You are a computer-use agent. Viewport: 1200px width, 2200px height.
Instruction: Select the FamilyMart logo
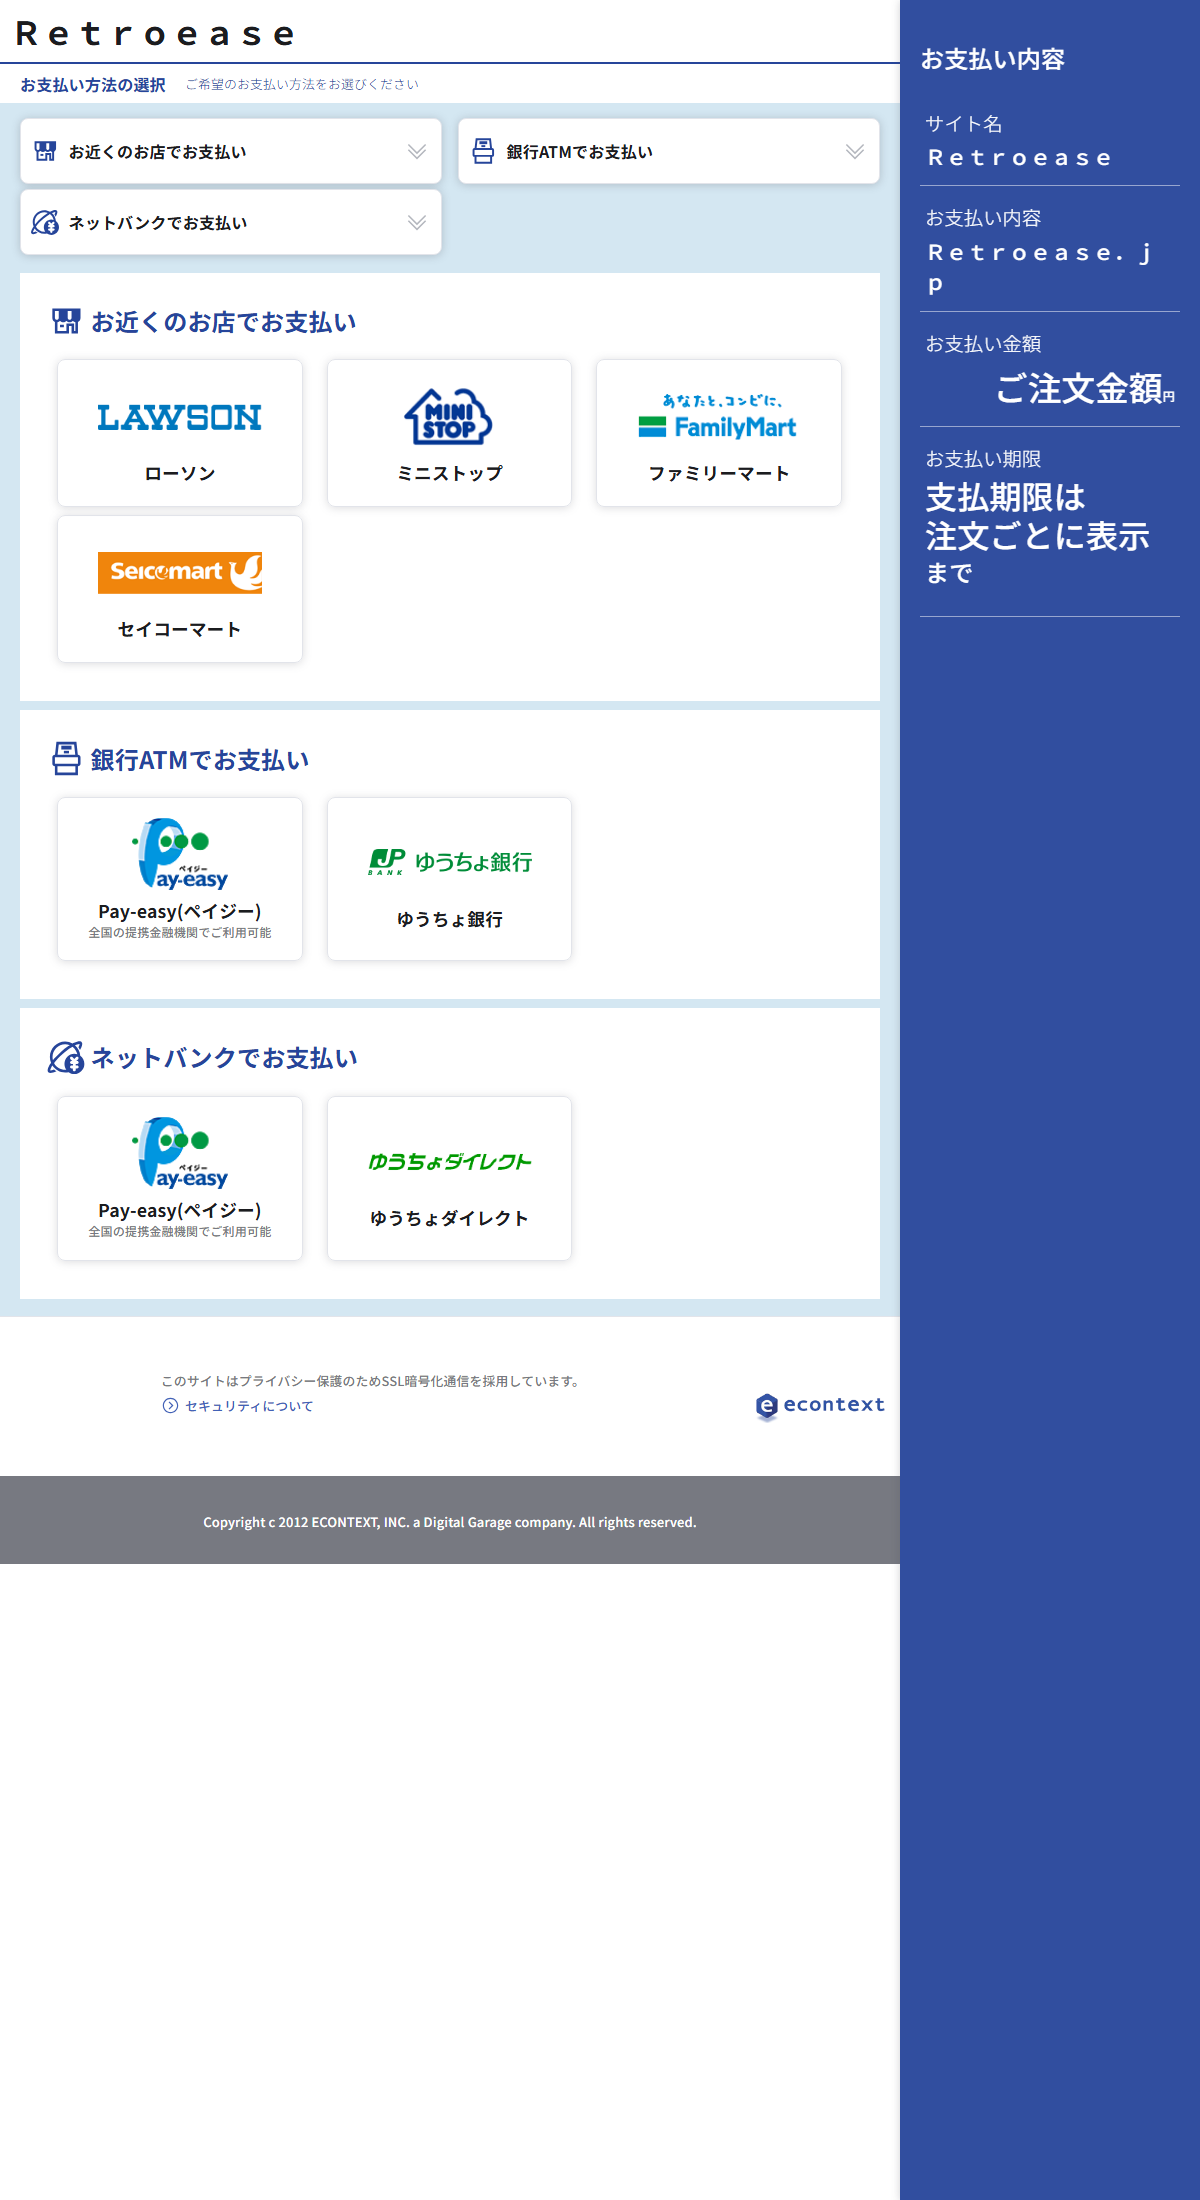(718, 417)
